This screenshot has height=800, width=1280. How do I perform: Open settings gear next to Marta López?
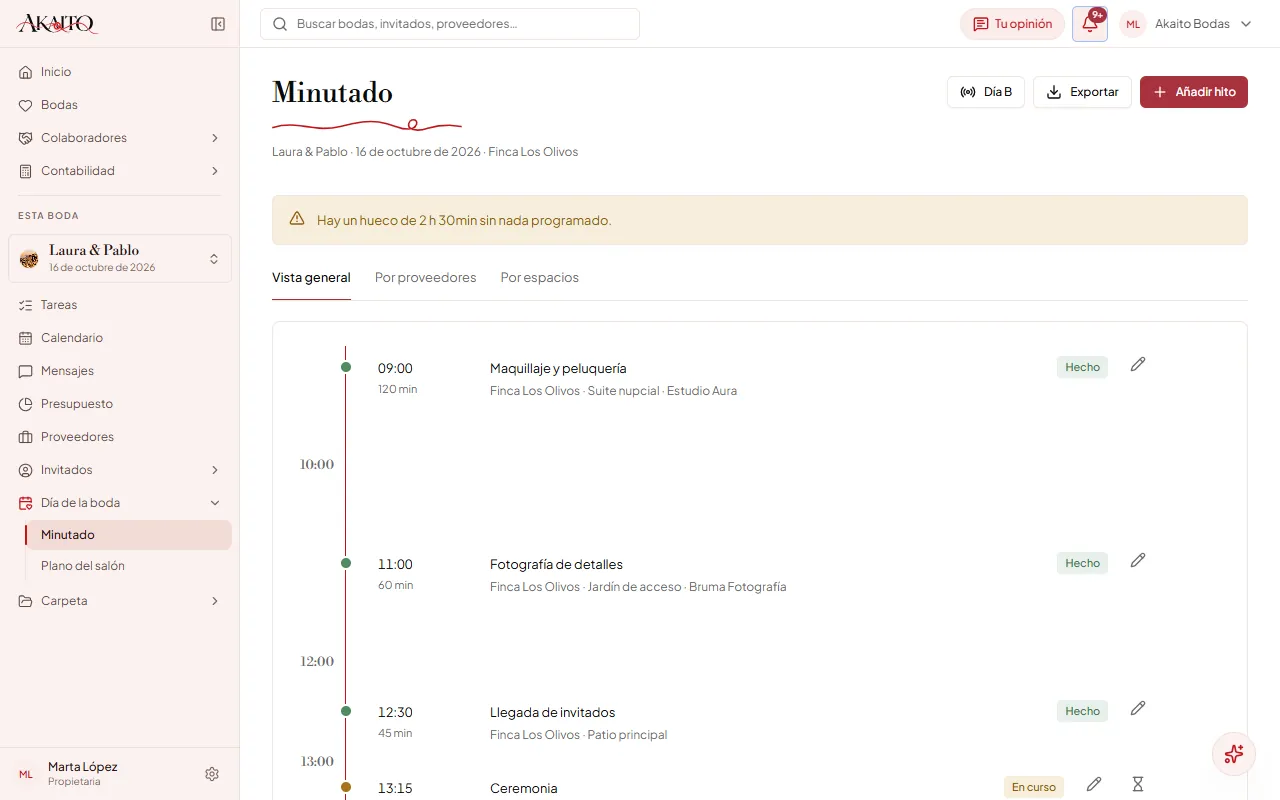[212, 774]
